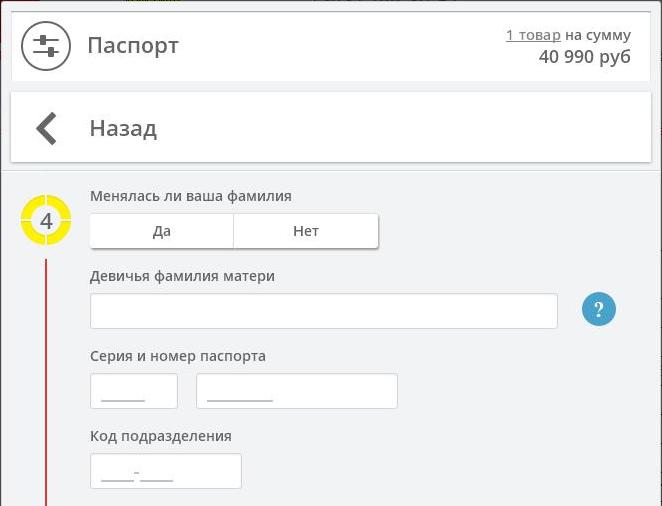662x506 pixels.
Task: Click the short passport series field
Action: pyautogui.click(x=134, y=391)
